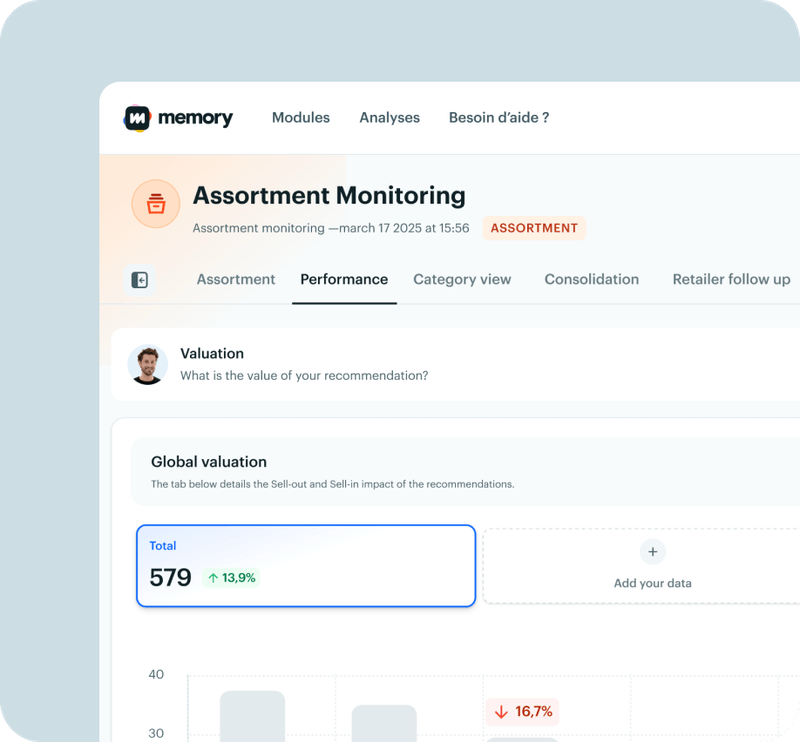Click the ASSORTMENT tag badge
Image resolution: width=800 pixels, height=742 pixels.
tap(534, 228)
